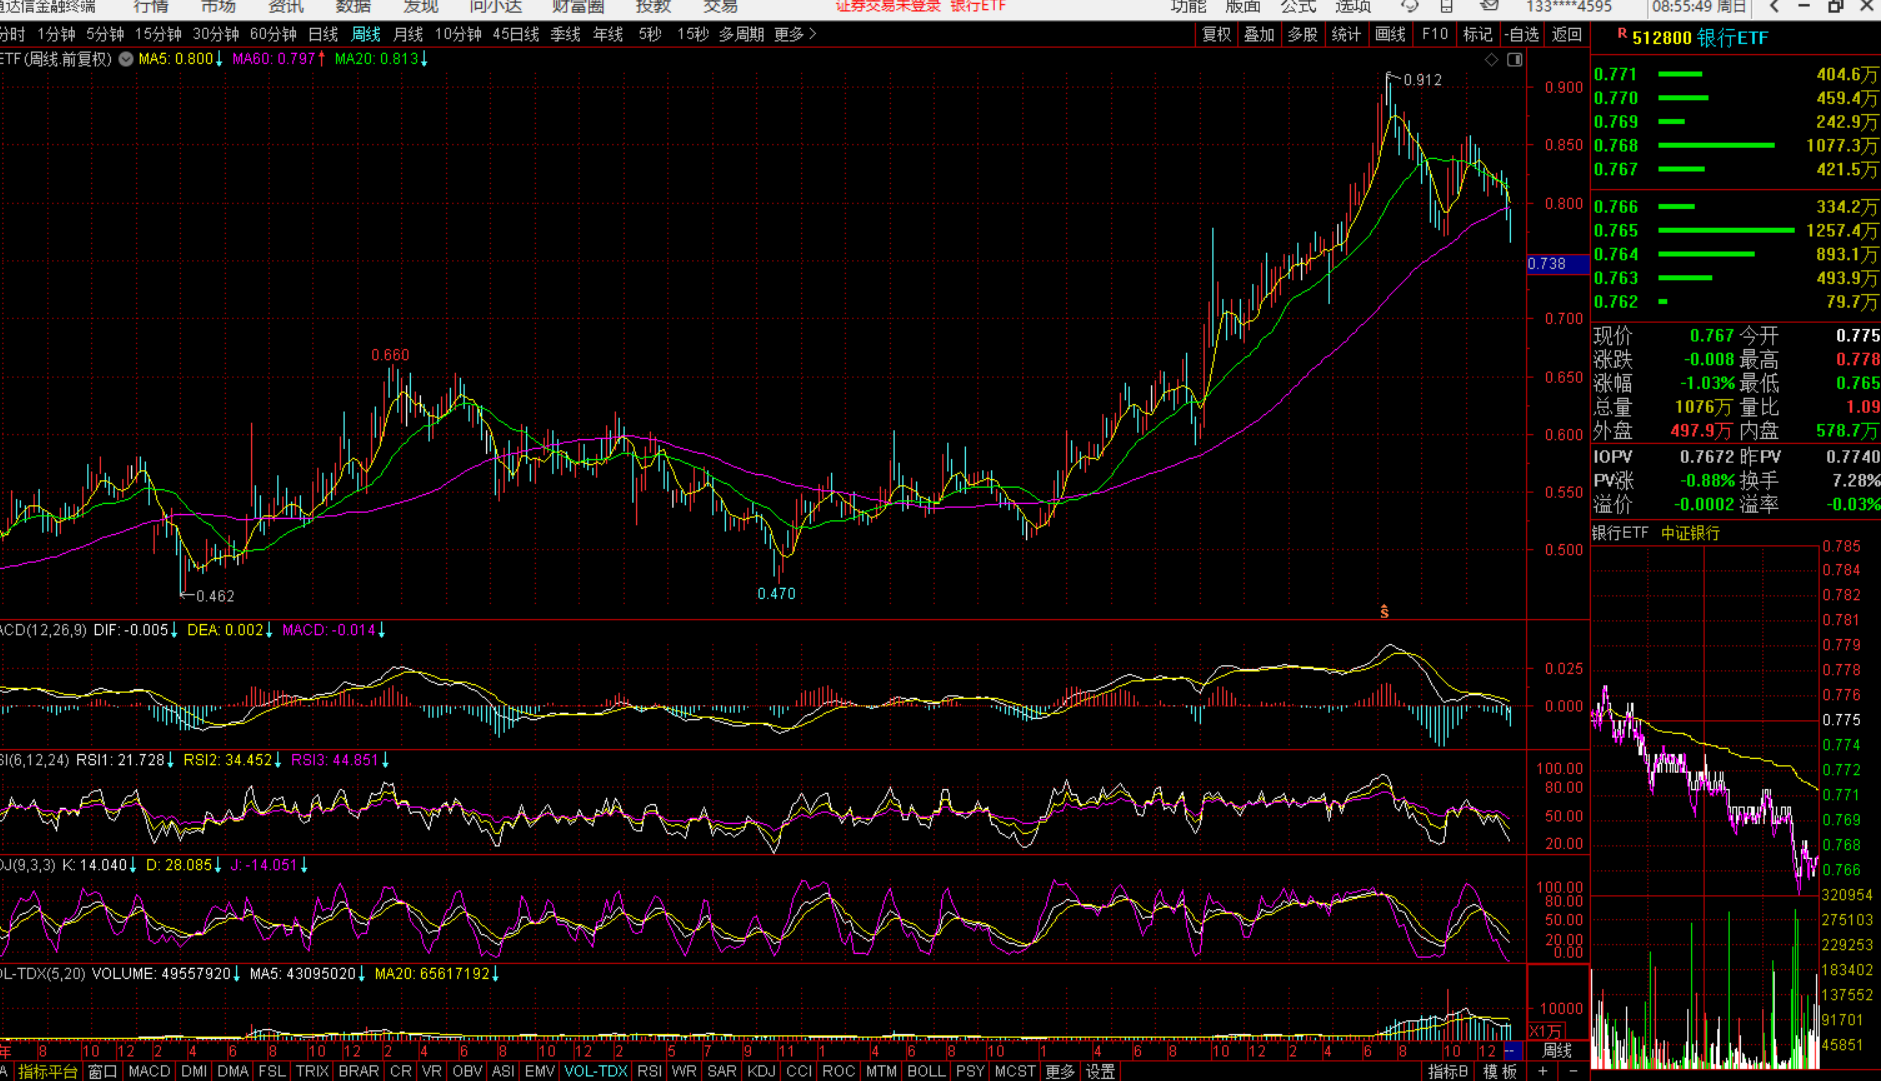Switch chart to 日线 period
The height and width of the screenshot is (1081, 1881).
click(x=323, y=34)
